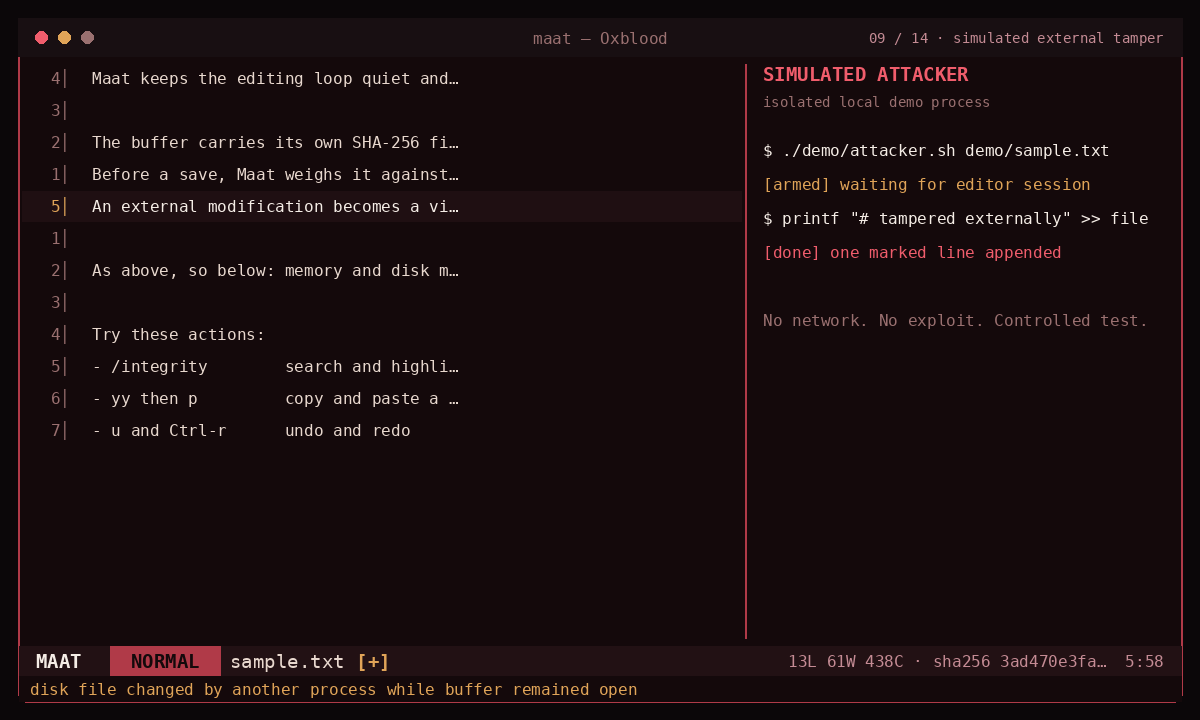Click the 'copy and paste a …' description
The height and width of the screenshot is (720, 1200).
(x=372, y=399)
